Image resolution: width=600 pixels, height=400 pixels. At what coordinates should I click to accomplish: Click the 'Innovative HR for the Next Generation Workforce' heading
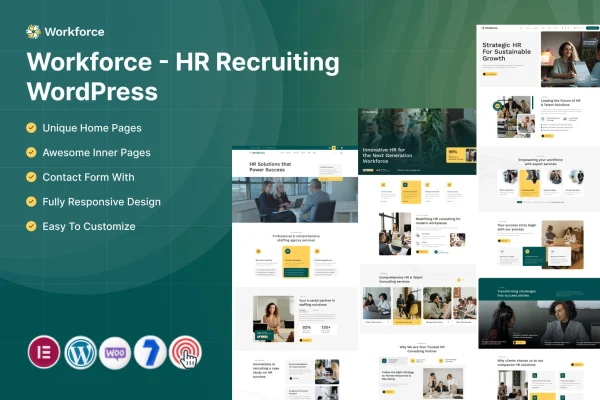pyautogui.click(x=387, y=155)
